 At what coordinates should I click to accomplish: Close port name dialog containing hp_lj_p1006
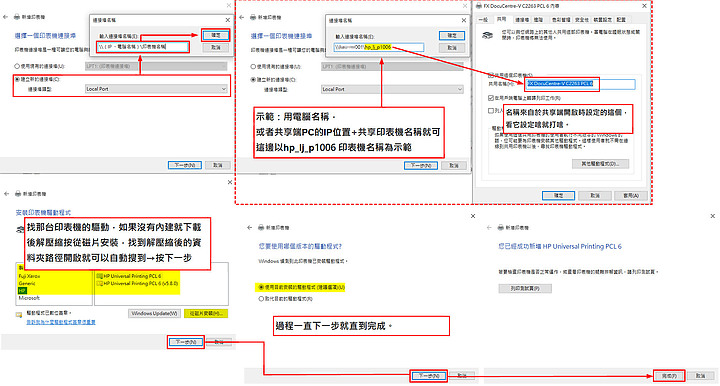click(x=463, y=20)
